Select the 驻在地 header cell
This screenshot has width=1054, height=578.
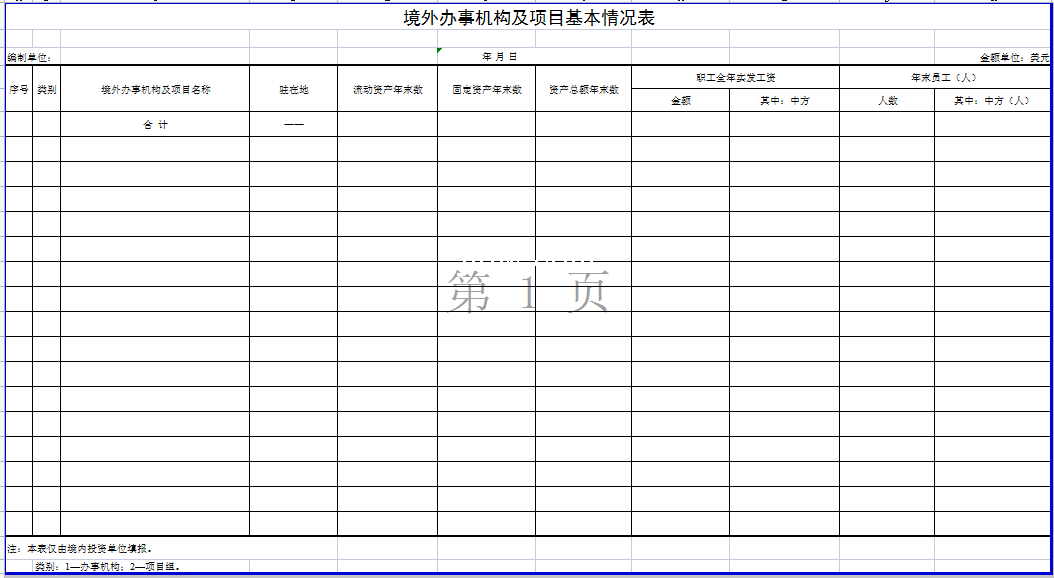(x=293, y=89)
